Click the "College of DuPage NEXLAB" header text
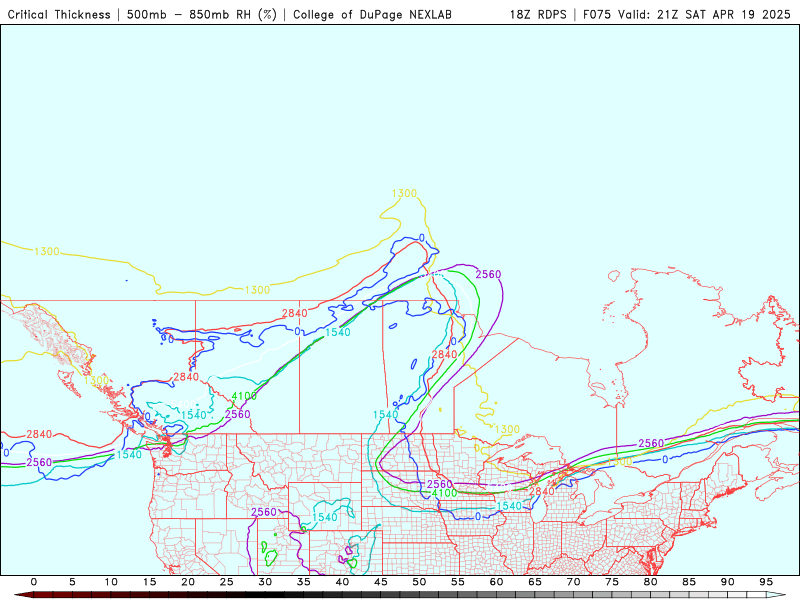 [372, 15]
